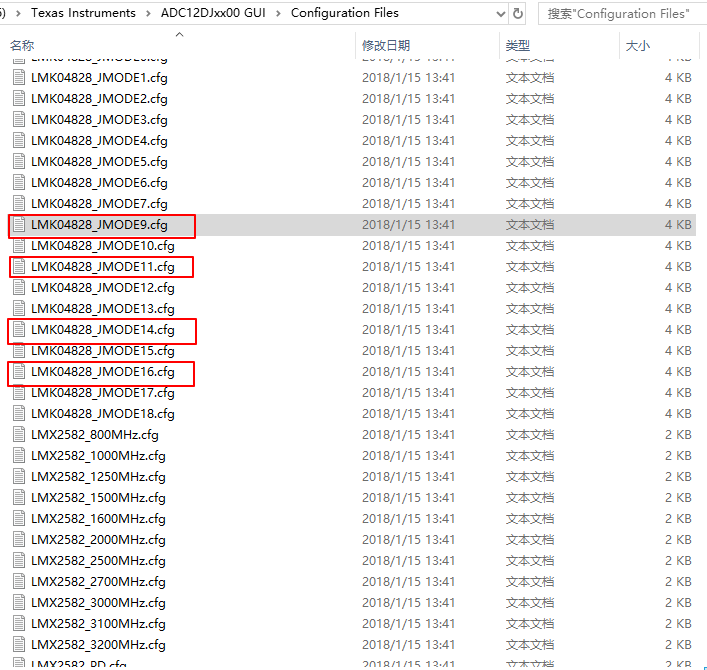Select file name LMK04828_JMODE7.cfg
Viewport: 707px width, 670px height.
(99, 204)
